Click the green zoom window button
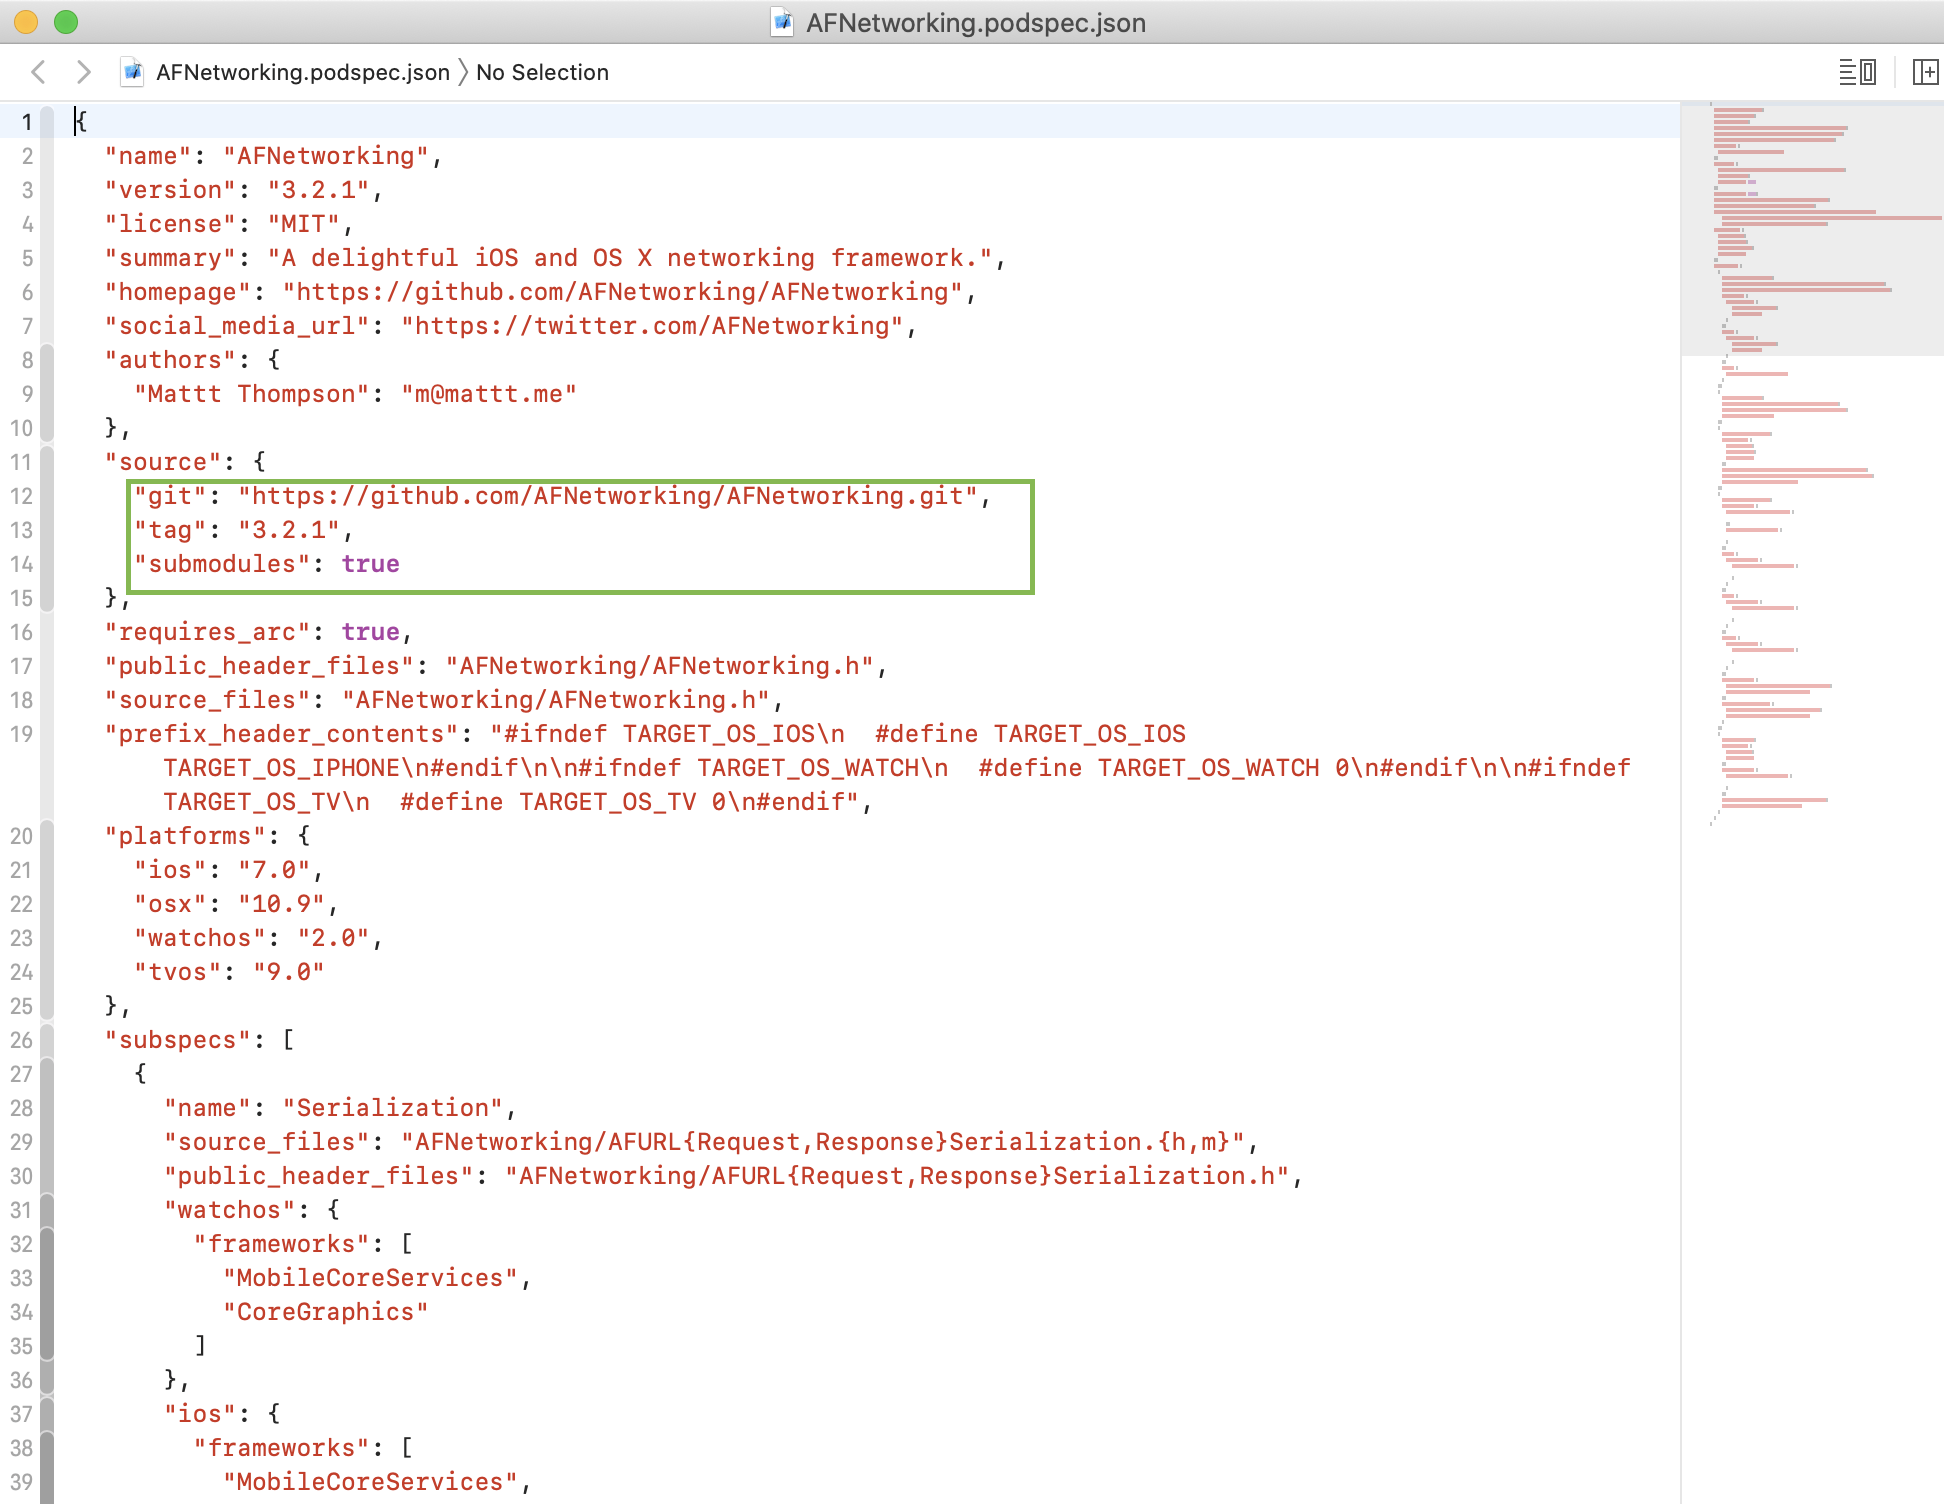The height and width of the screenshot is (1504, 1944). (x=66, y=22)
